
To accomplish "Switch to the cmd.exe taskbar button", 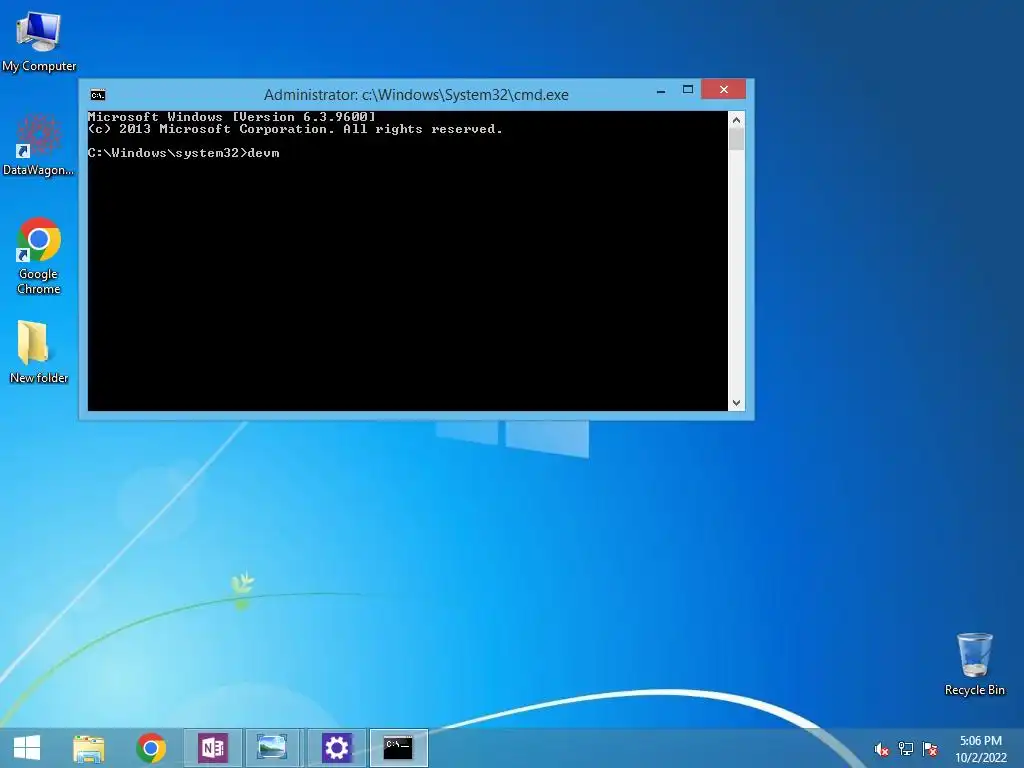I will click(x=398, y=748).
